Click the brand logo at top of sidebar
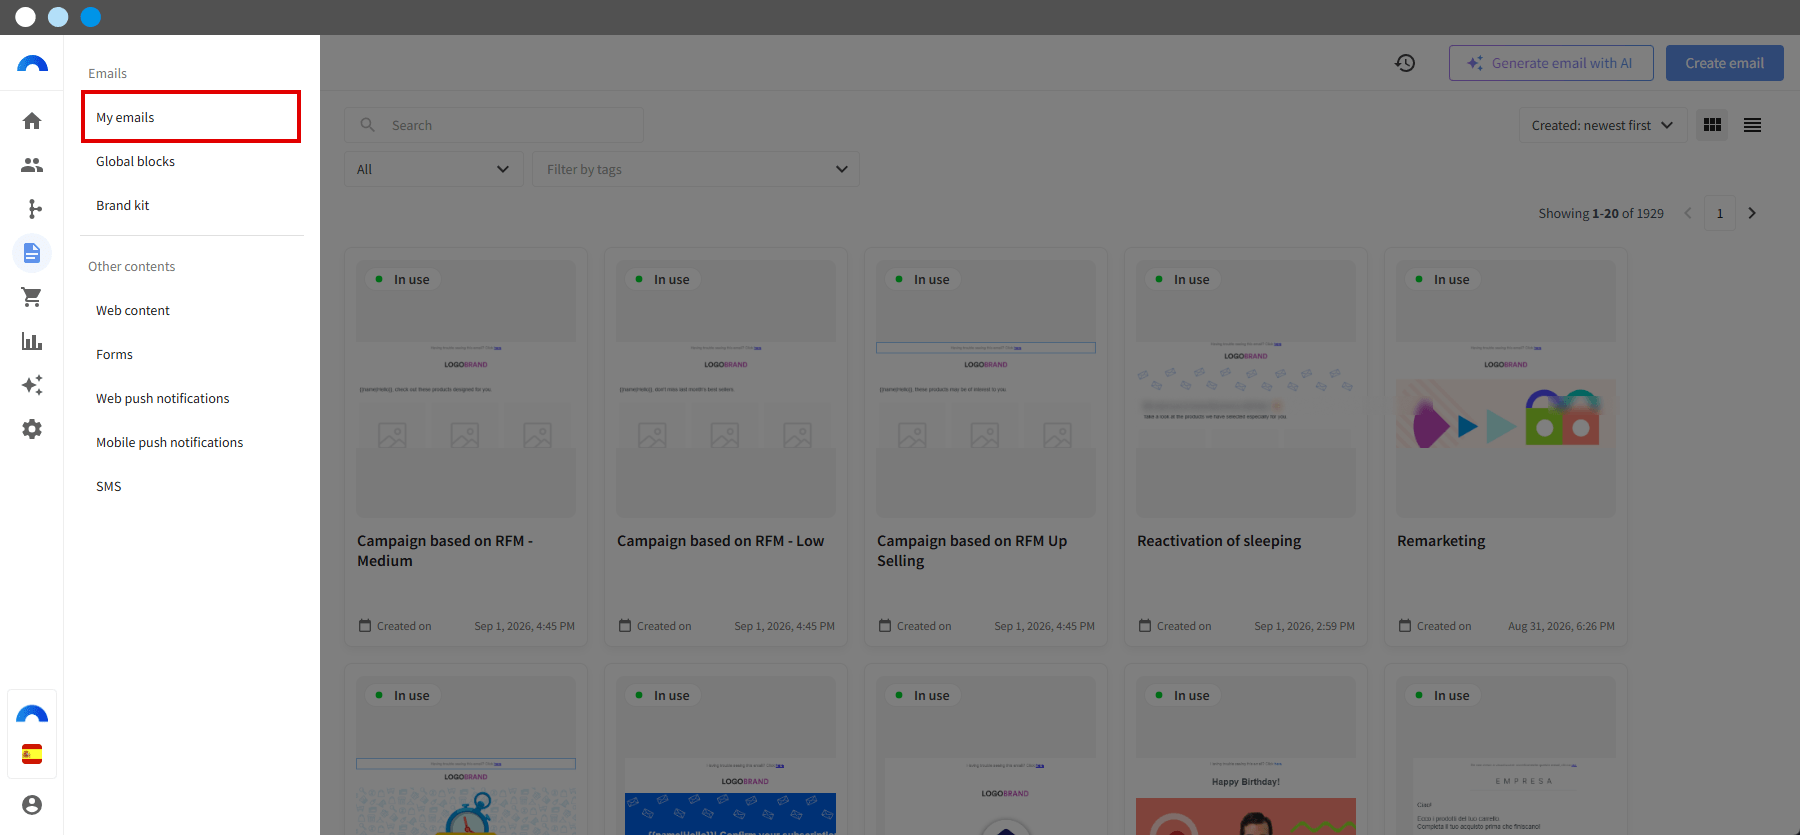 [32, 64]
